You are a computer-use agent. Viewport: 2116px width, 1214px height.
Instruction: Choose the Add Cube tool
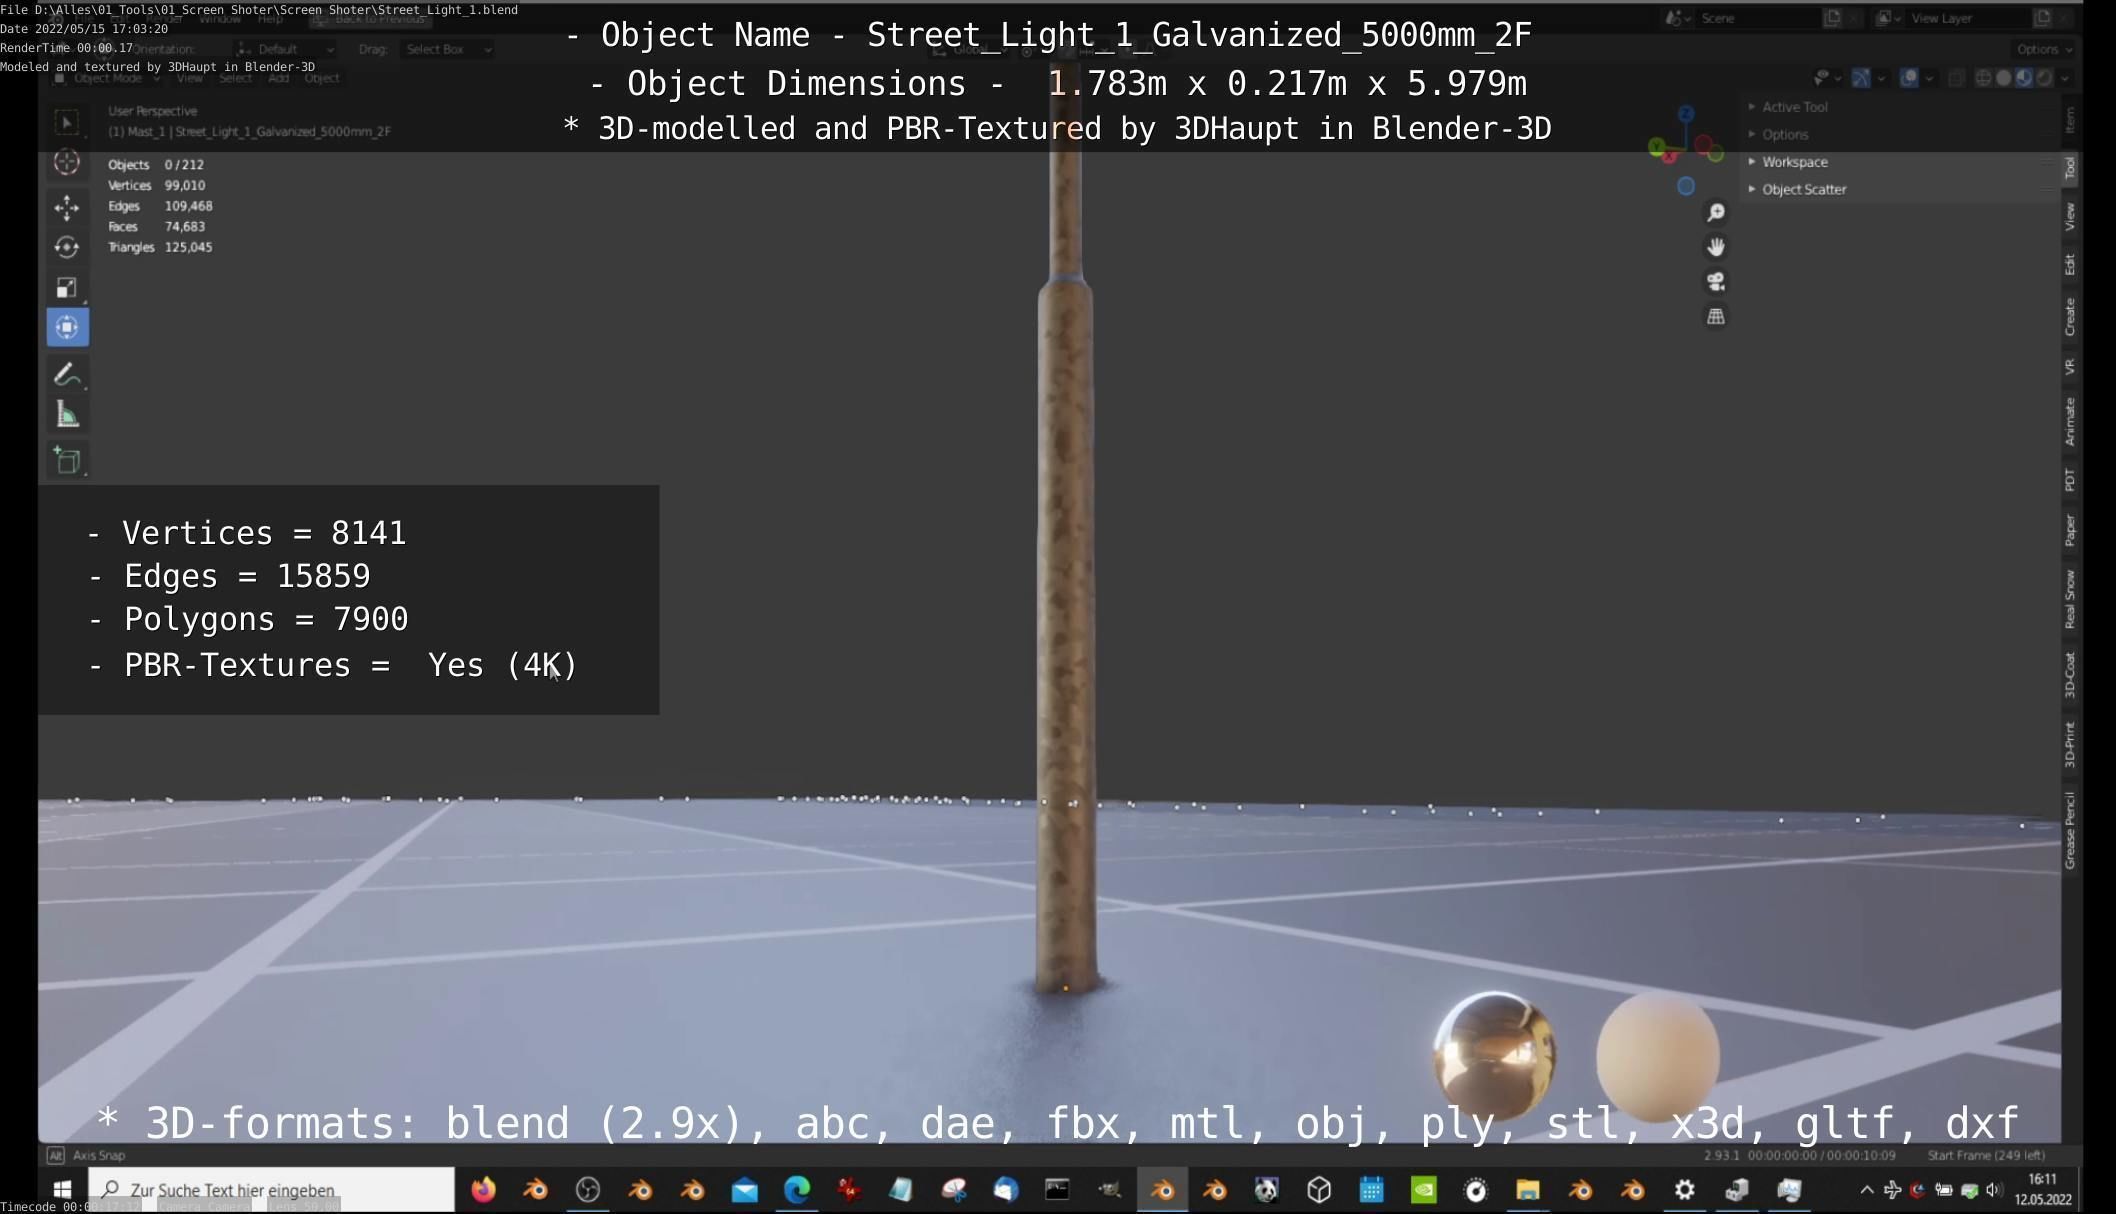click(67, 460)
